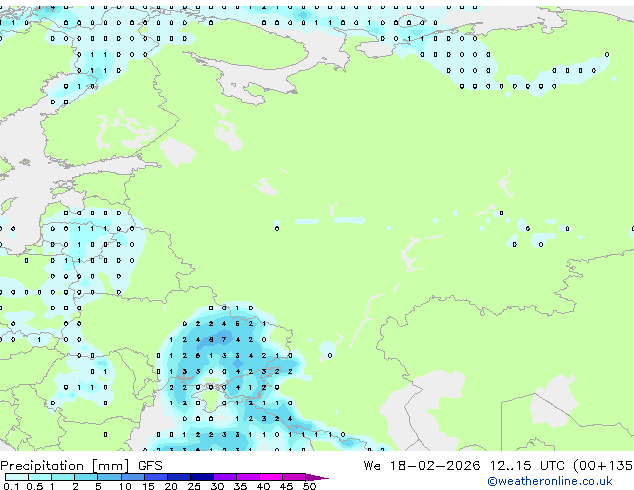
Task: Click the '40' legend scale label
Action: coord(263,486)
